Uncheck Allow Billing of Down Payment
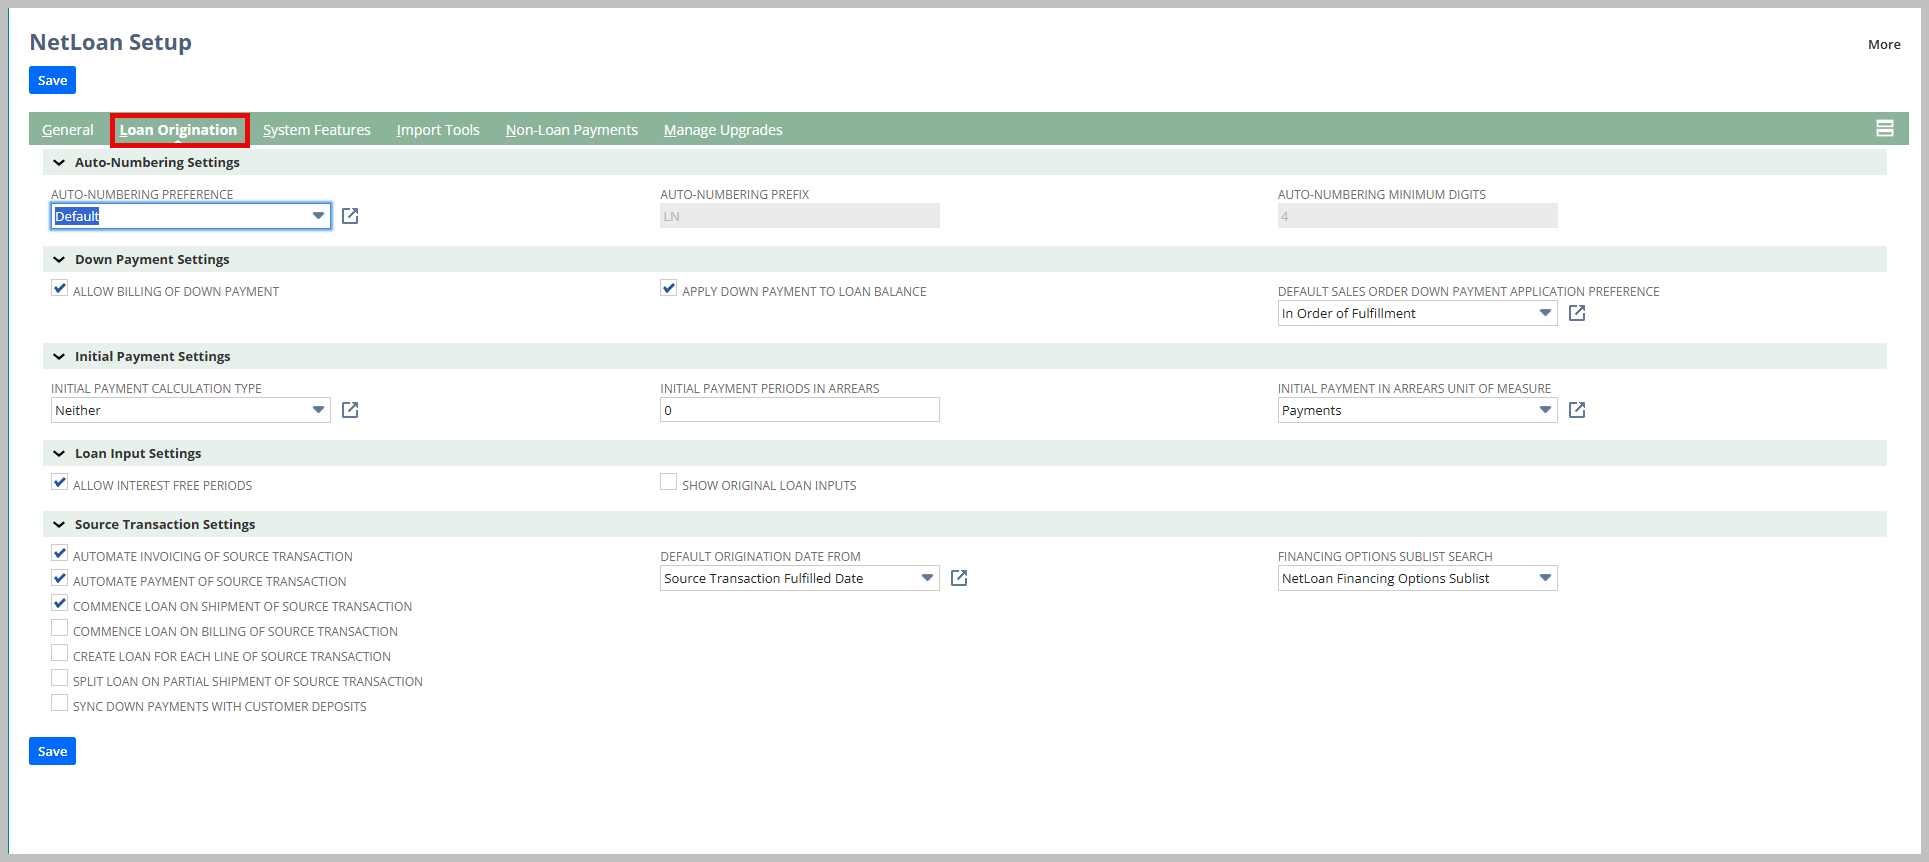Screen dimensions: 1929x862 (x=60, y=288)
